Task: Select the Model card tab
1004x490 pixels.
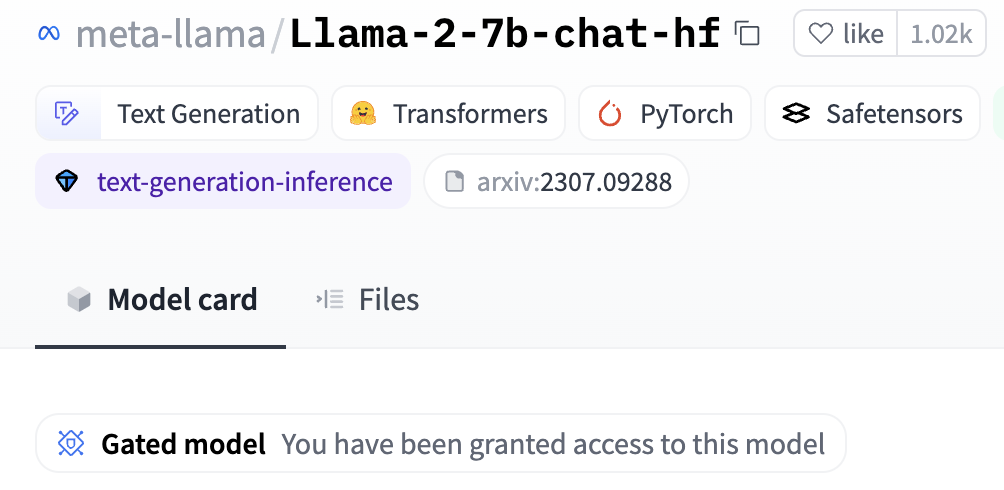Action: pyautogui.click(x=161, y=299)
